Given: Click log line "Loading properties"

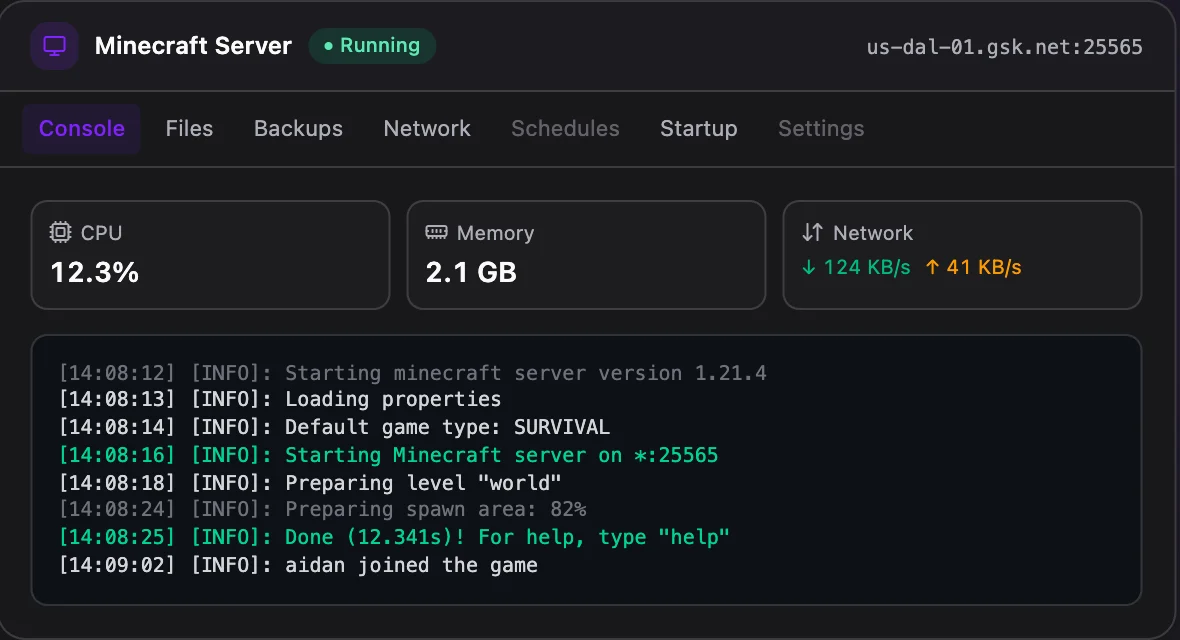Looking at the screenshot, I should [x=280, y=399].
